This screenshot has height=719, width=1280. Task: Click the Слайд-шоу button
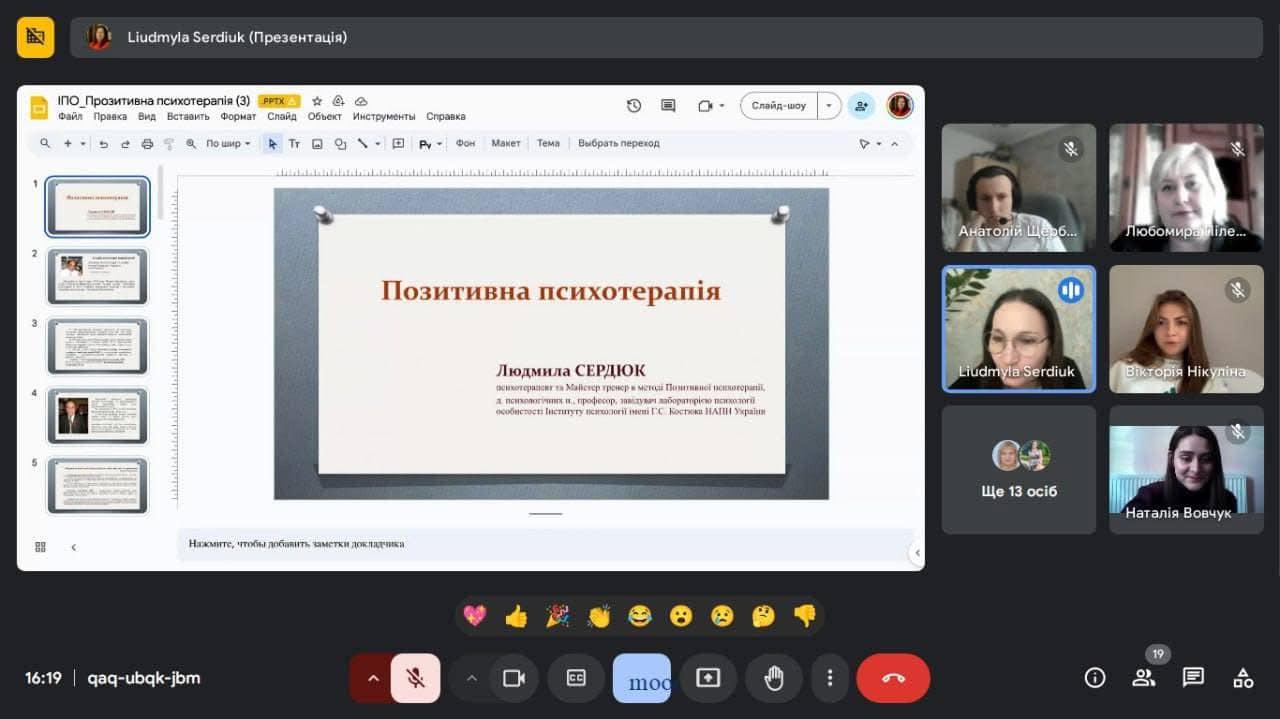tap(778, 106)
